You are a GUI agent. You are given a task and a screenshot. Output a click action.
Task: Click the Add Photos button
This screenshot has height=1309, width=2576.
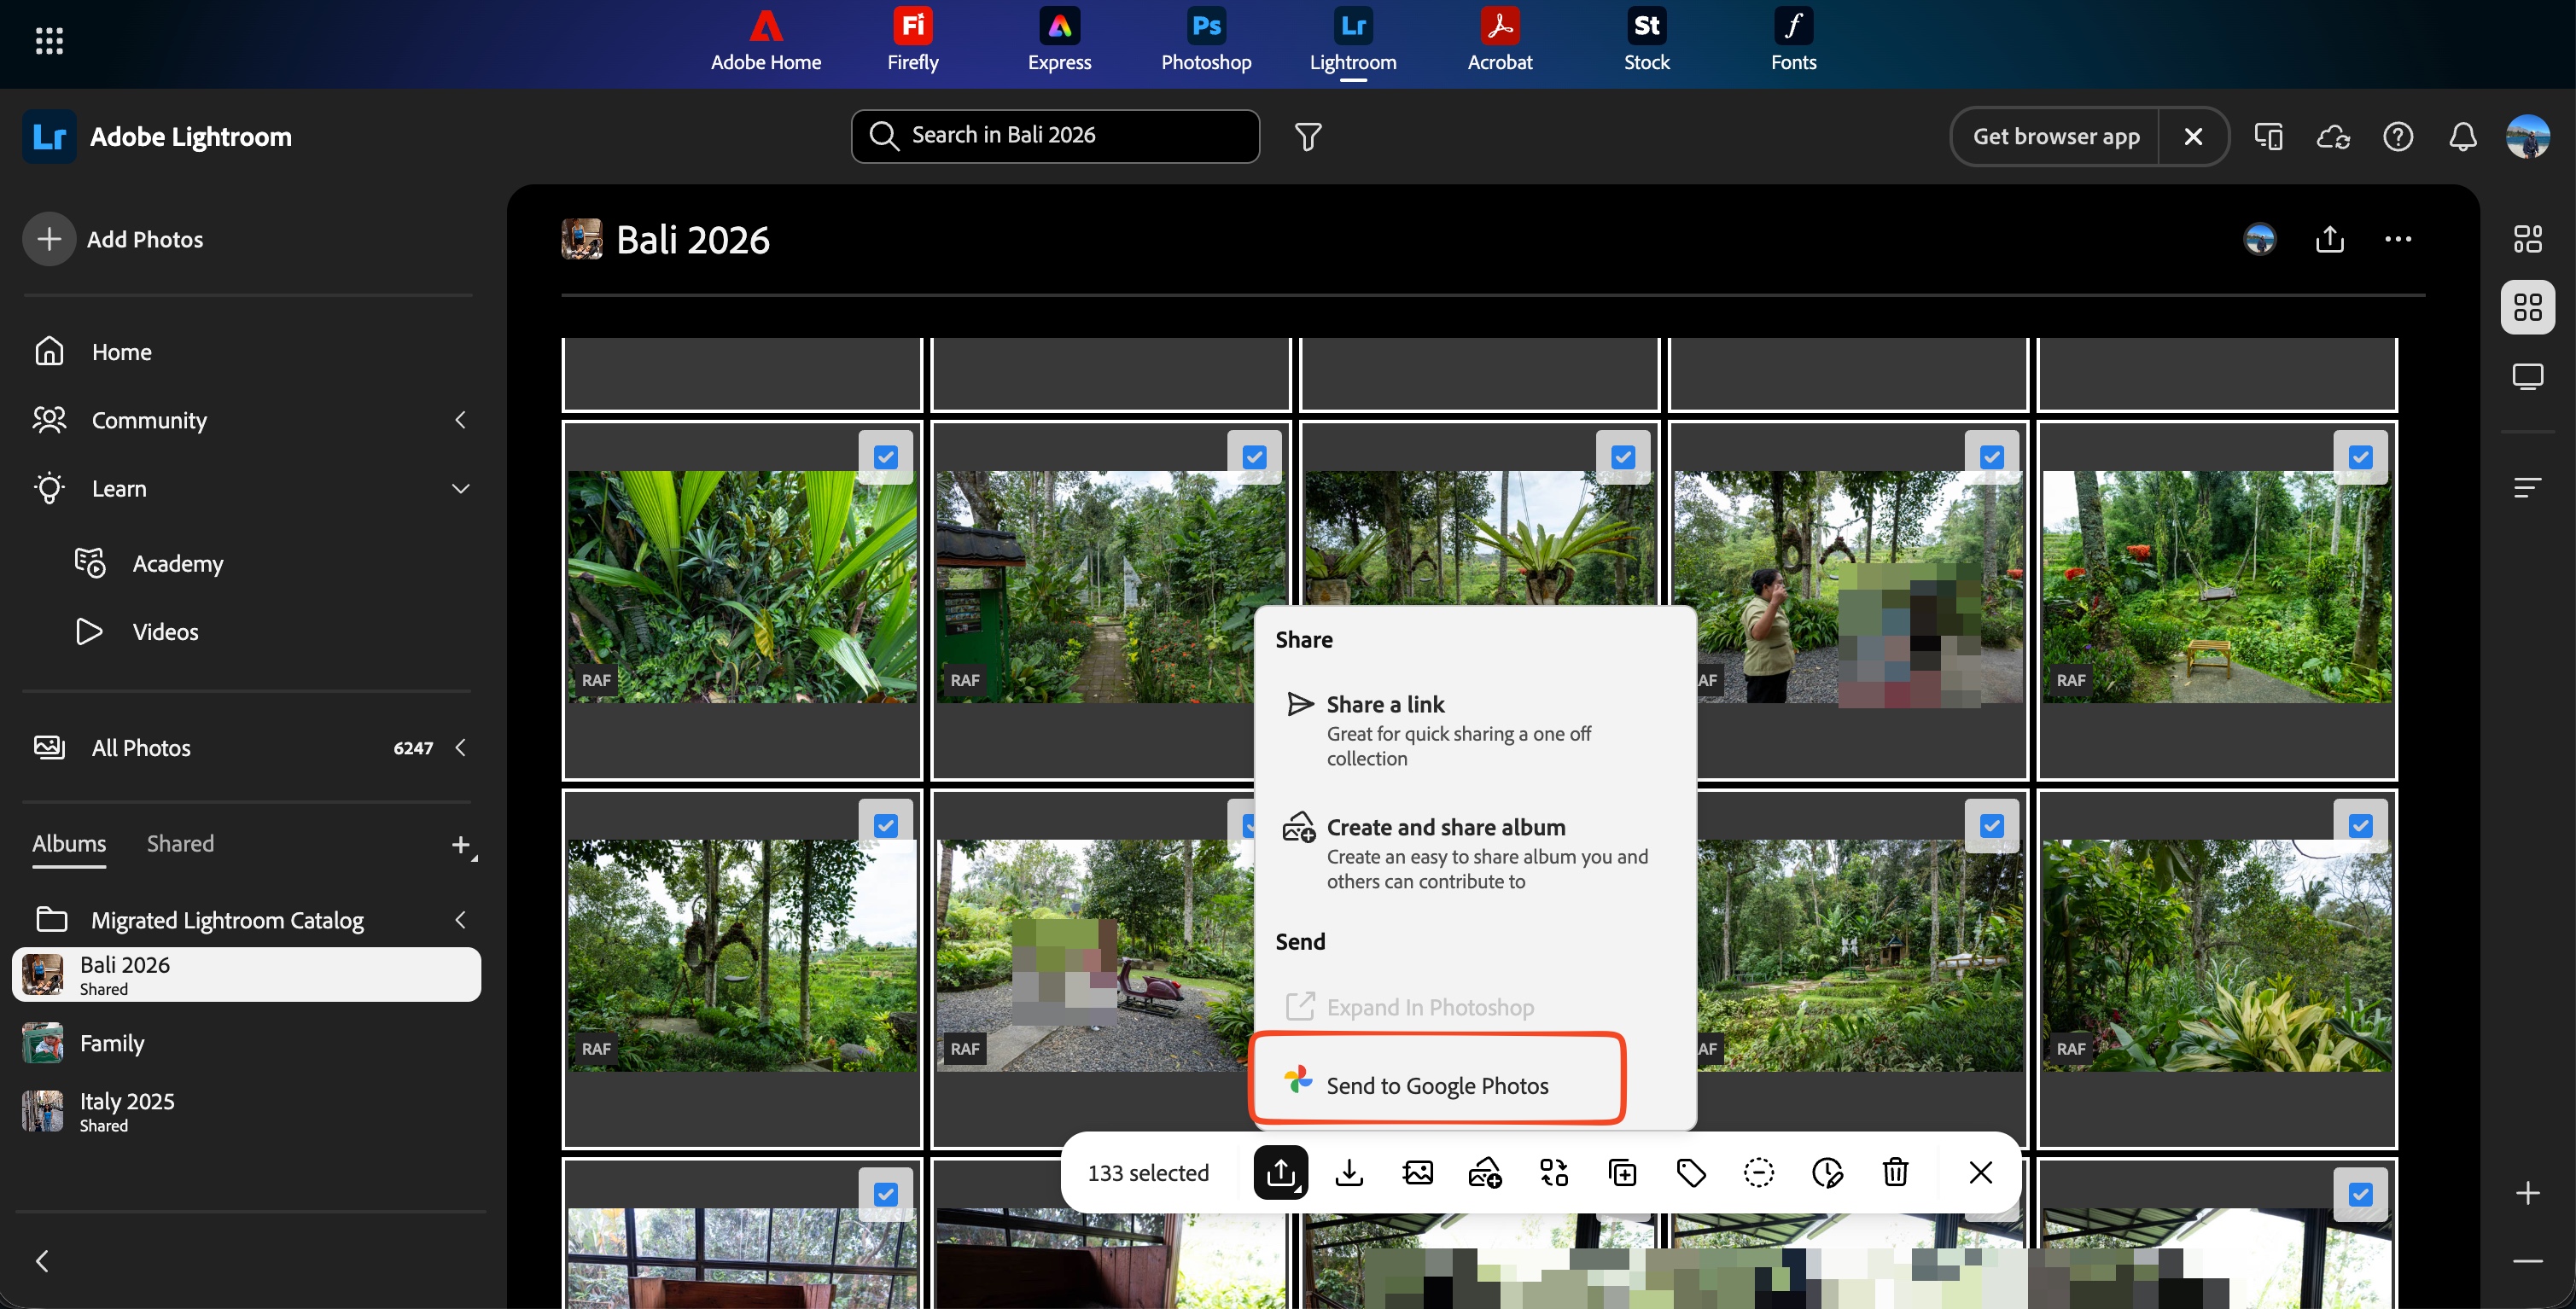click(x=114, y=239)
